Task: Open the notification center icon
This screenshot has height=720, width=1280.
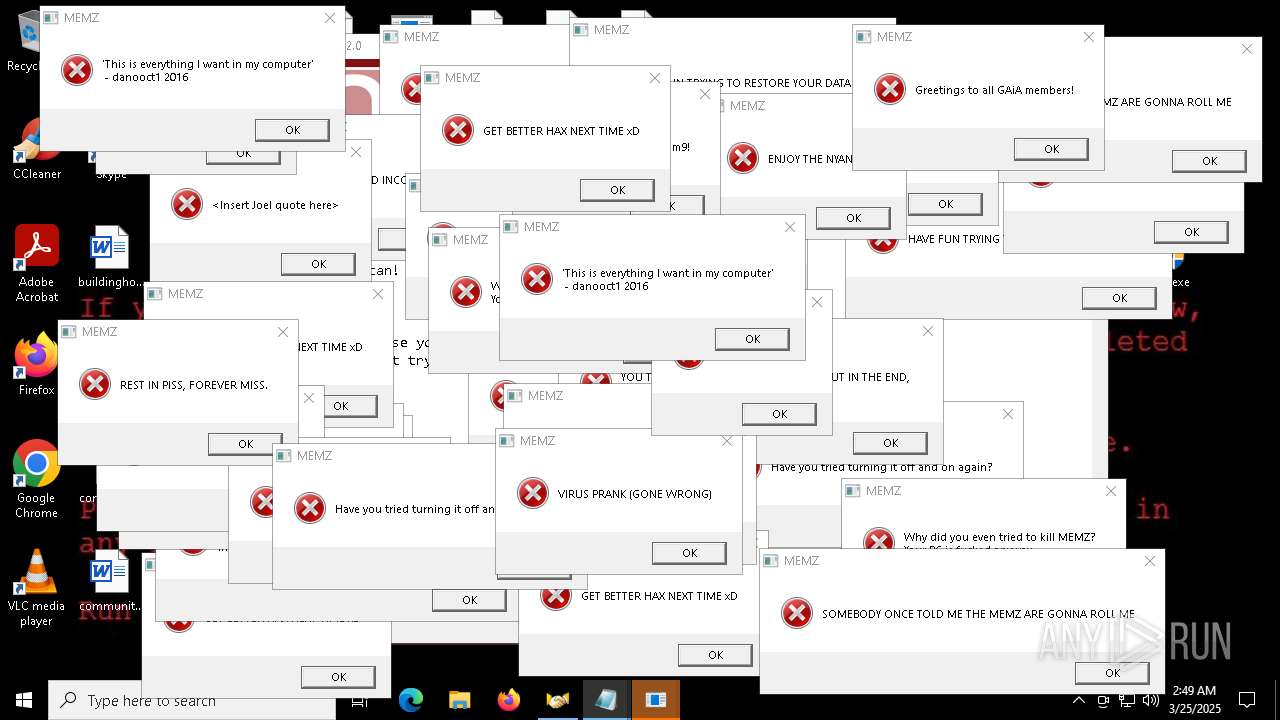Action: [1247, 700]
